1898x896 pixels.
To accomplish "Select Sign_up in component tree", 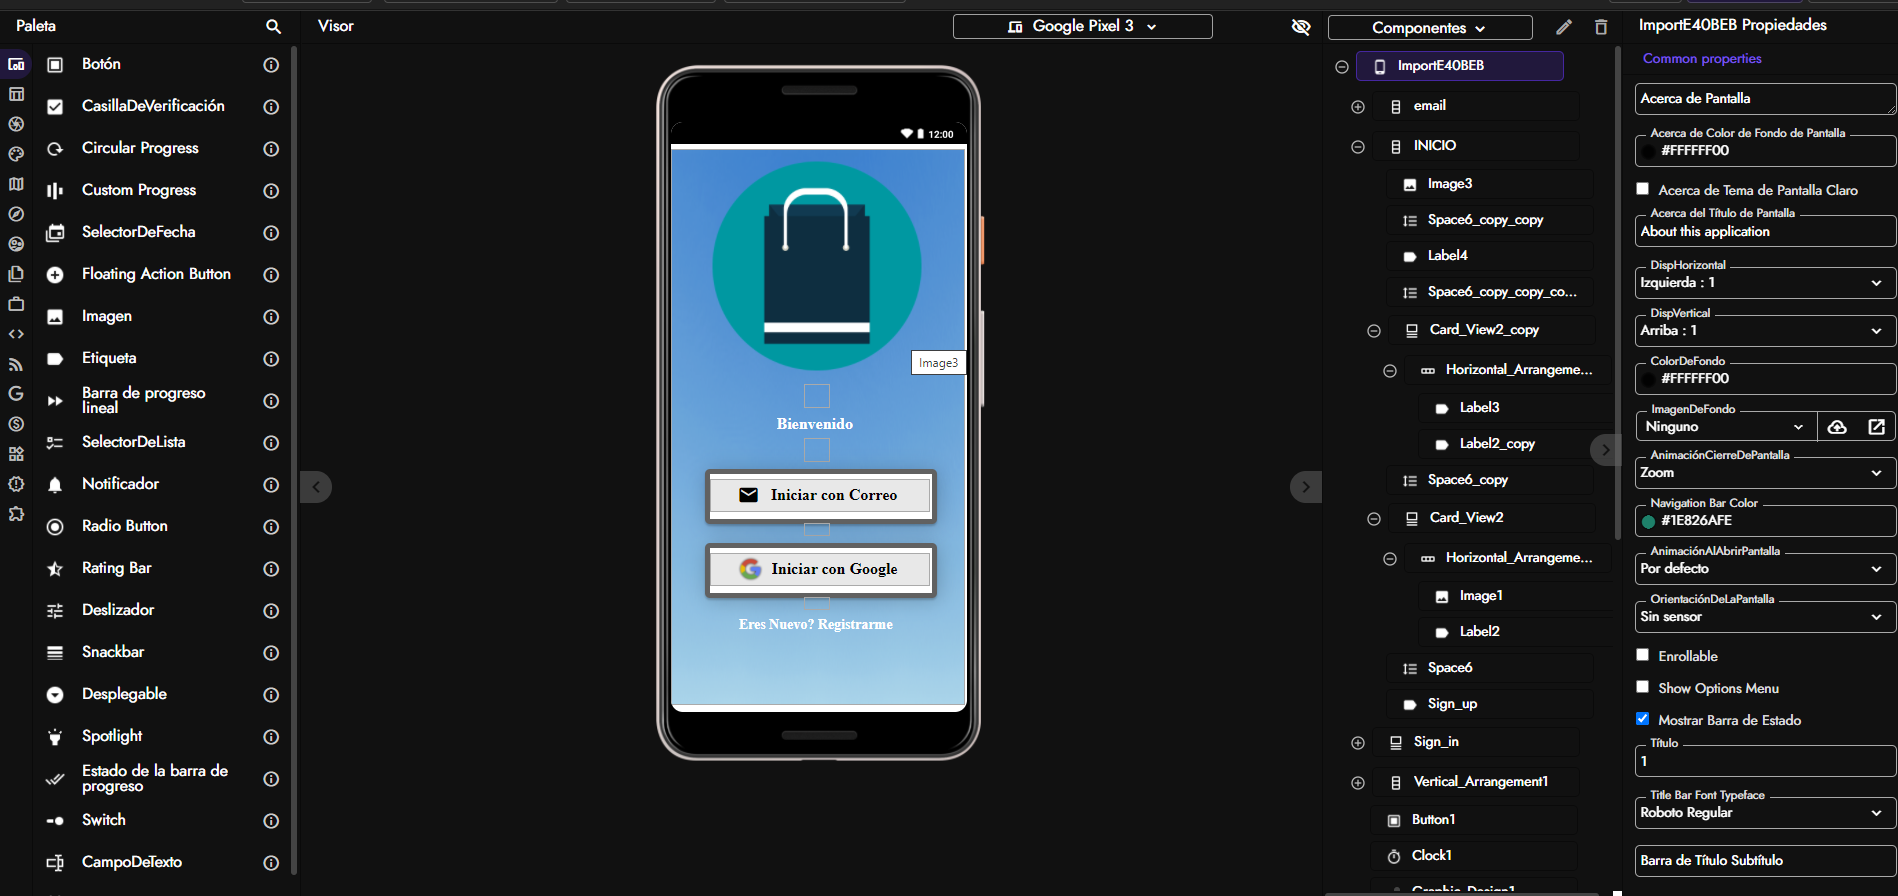I will tap(1452, 704).
